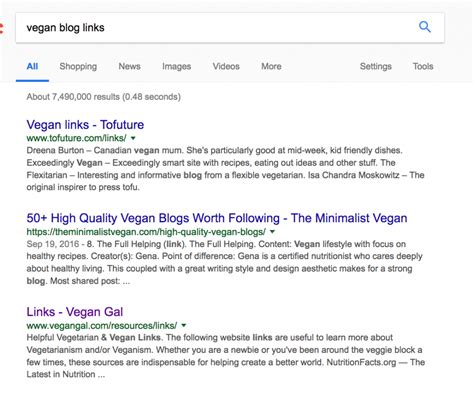474x394 pixels.
Task: Open the Vegan links - Tofuture result
Action: click(x=85, y=125)
